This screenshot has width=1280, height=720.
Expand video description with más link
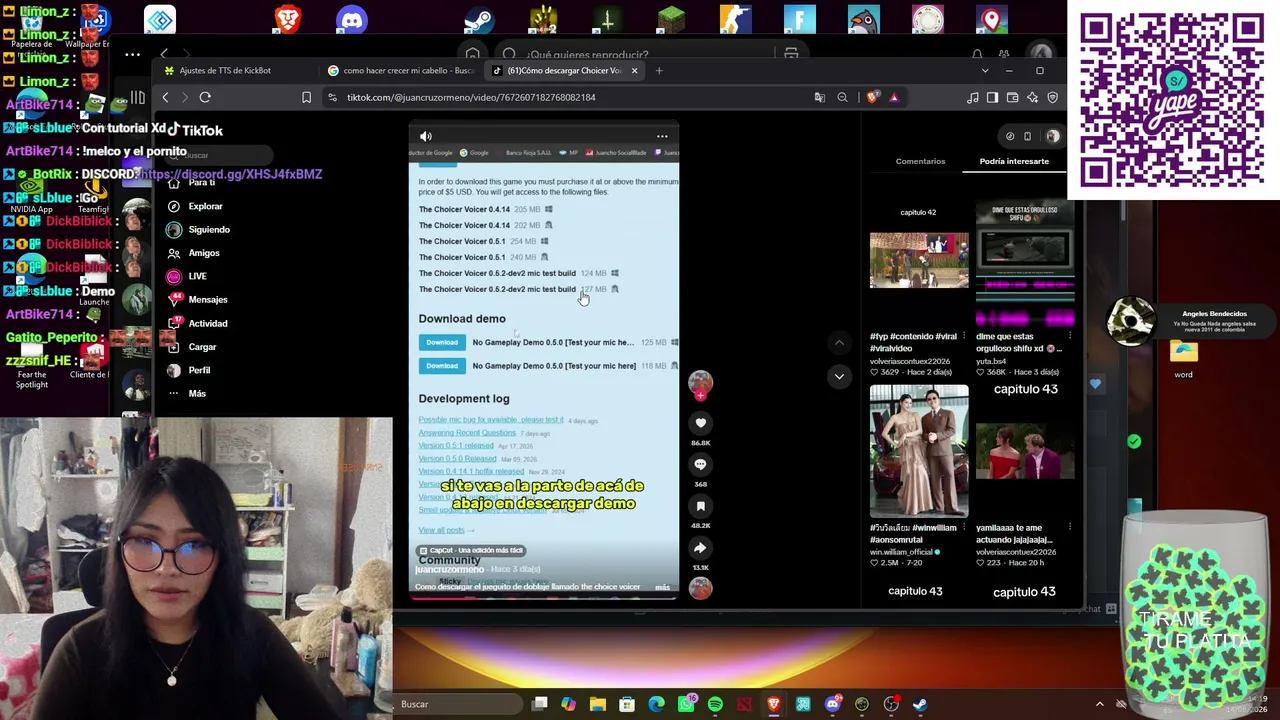coord(662,587)
